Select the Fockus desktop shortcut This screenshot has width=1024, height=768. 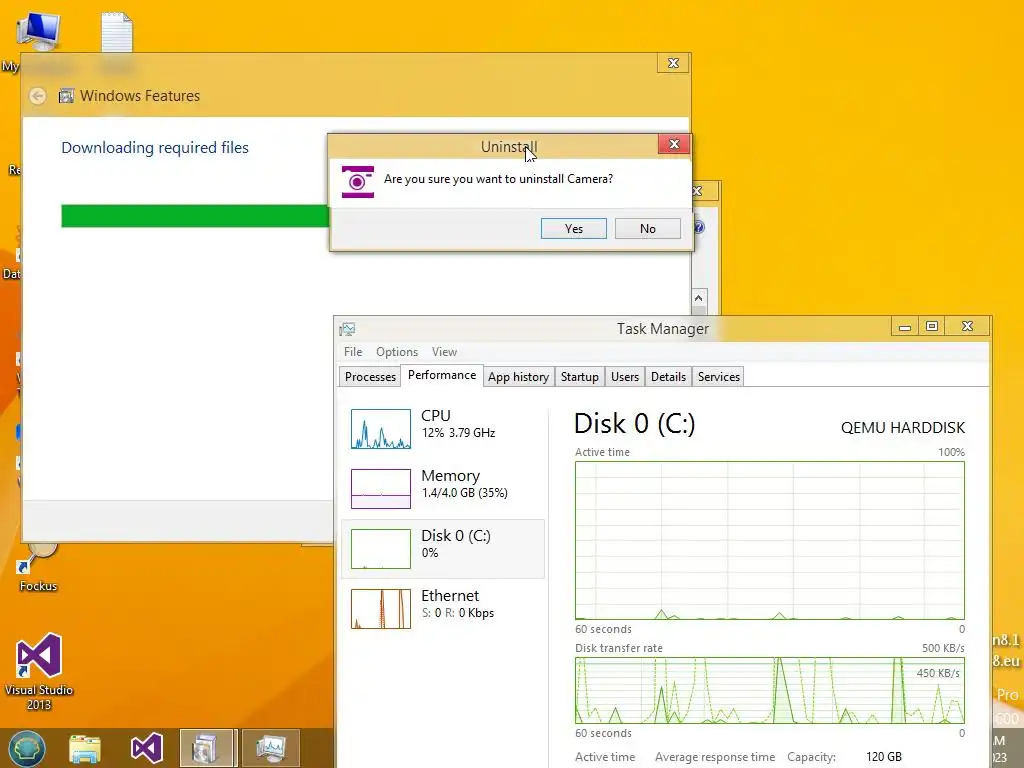coord(38,569)
